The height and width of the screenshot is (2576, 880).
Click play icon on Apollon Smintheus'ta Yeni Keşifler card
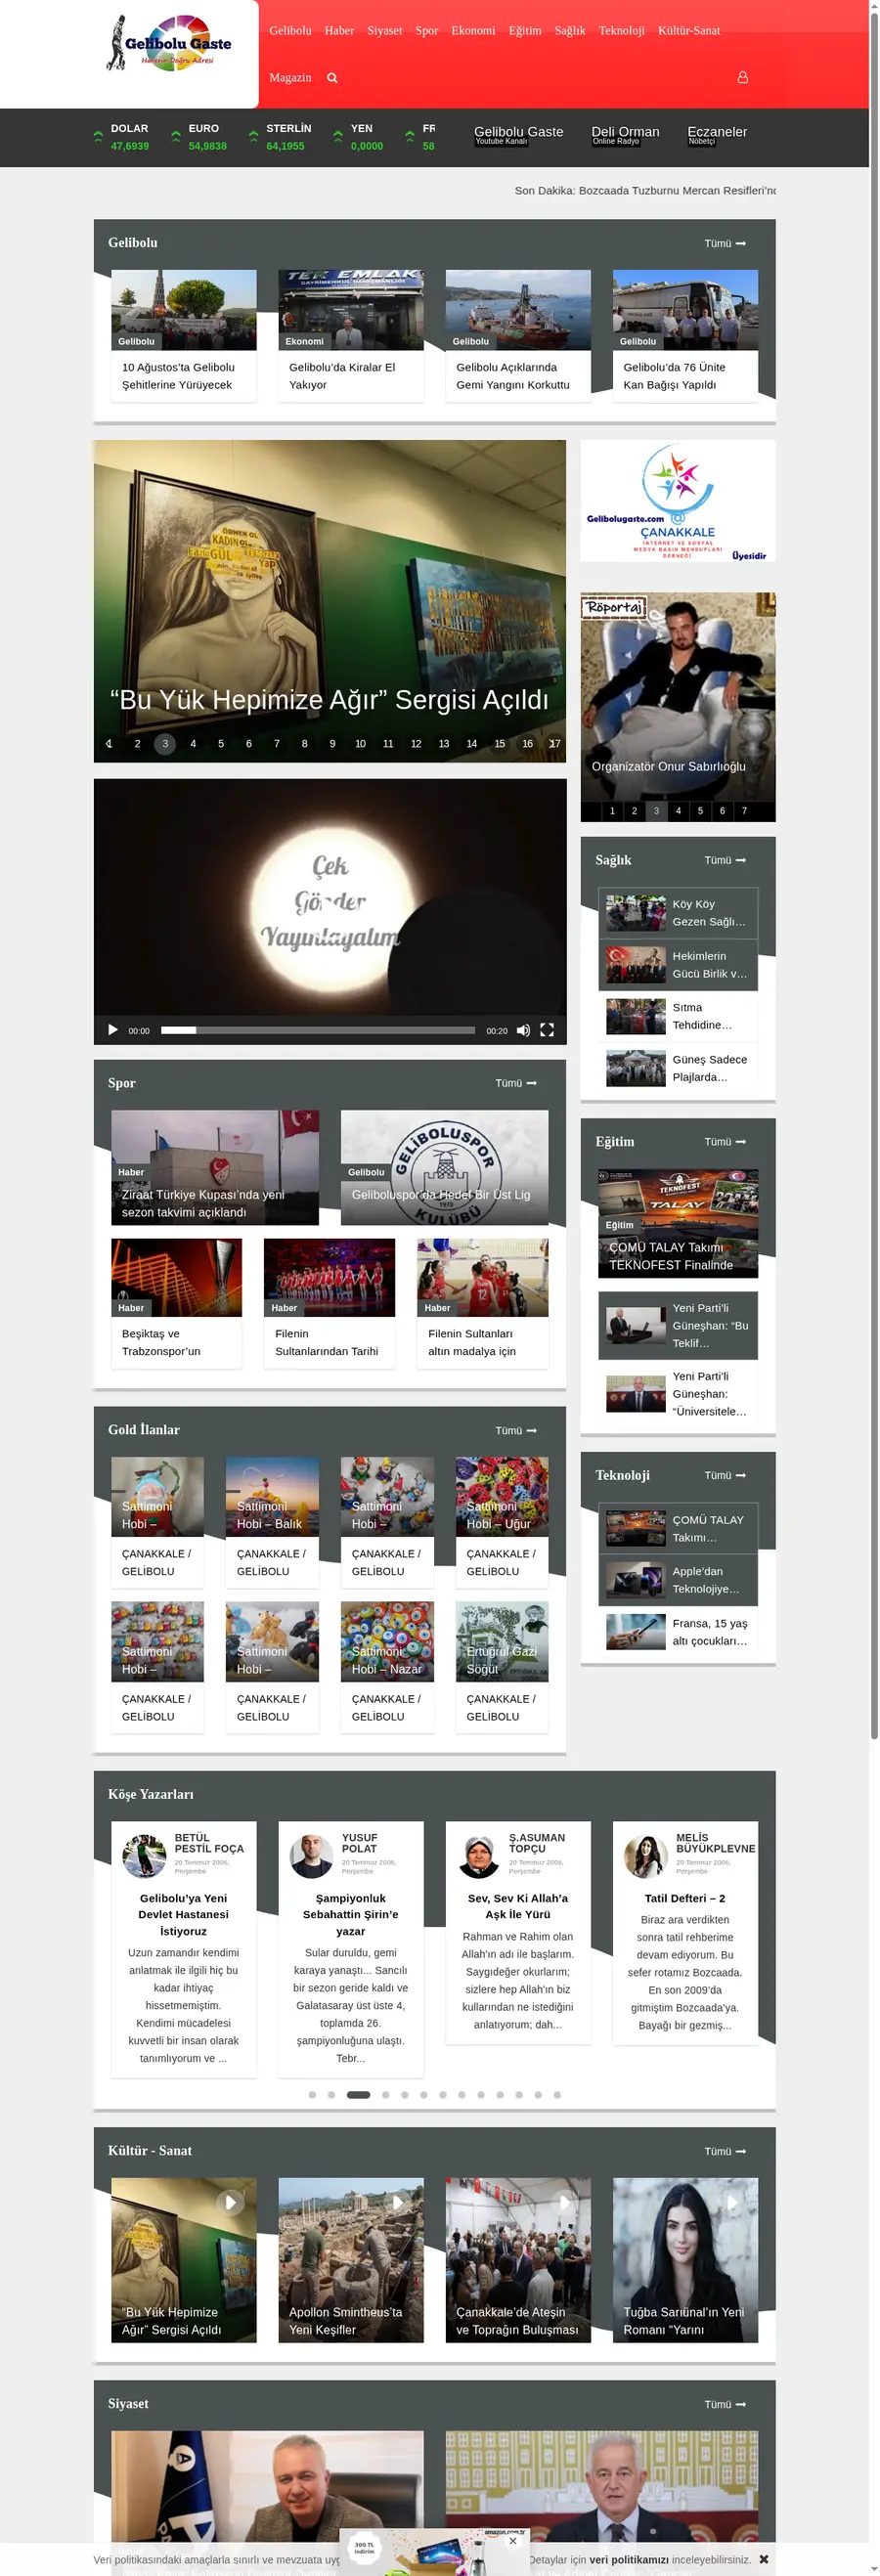(x=397, y=2201)
